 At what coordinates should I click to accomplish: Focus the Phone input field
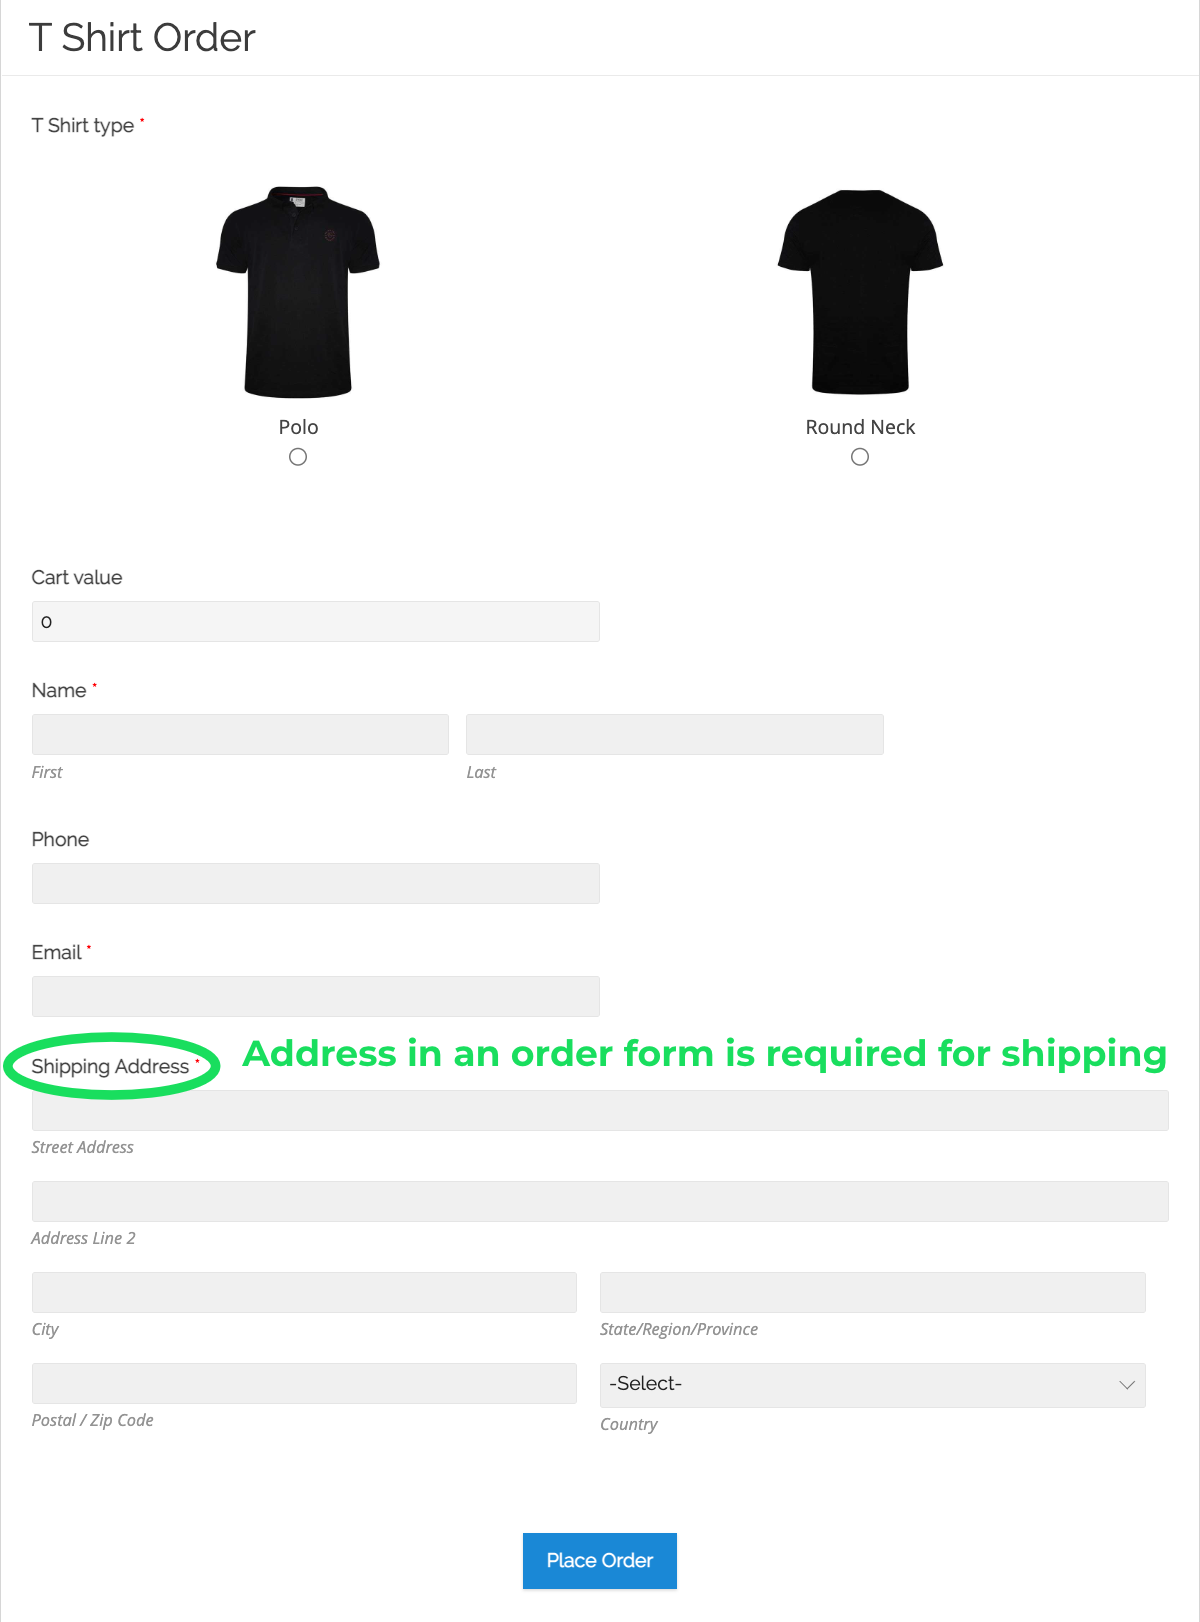[x=316, y=883]
